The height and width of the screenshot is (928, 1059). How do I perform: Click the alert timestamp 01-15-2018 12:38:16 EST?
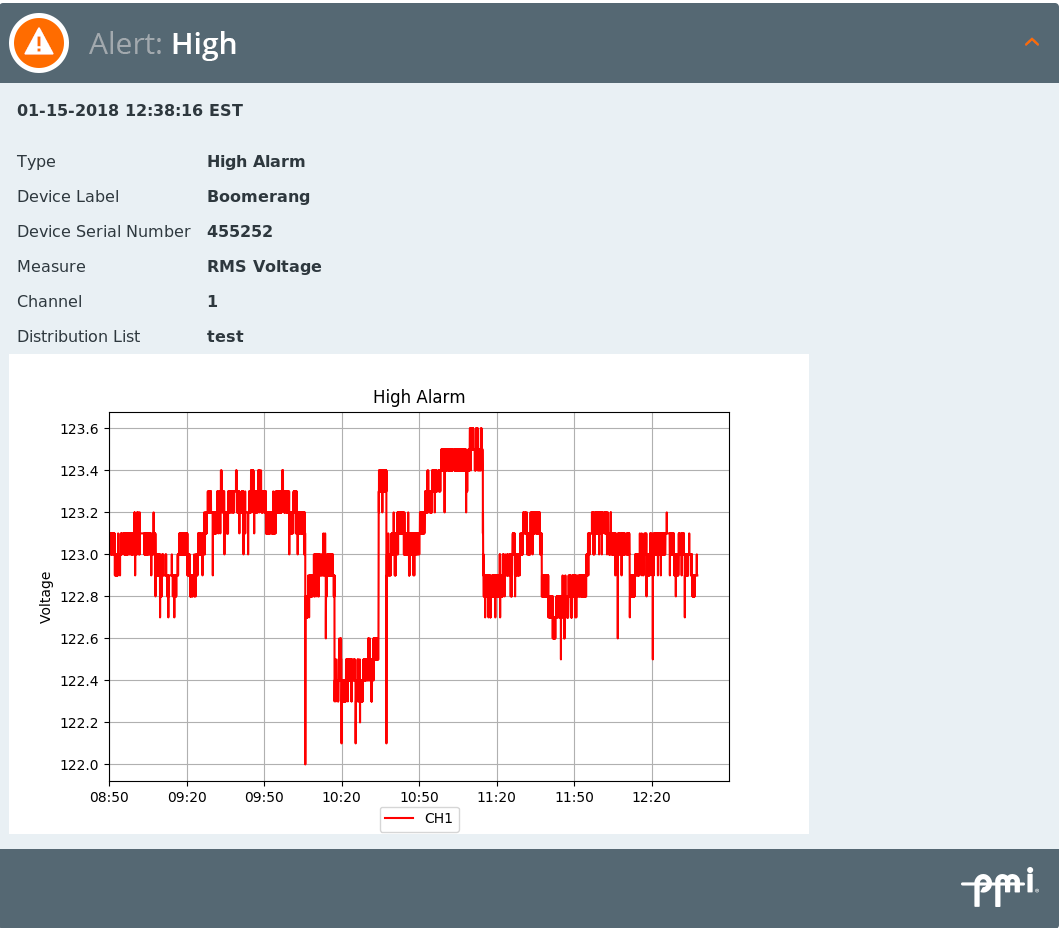click(x=130, y=111)
